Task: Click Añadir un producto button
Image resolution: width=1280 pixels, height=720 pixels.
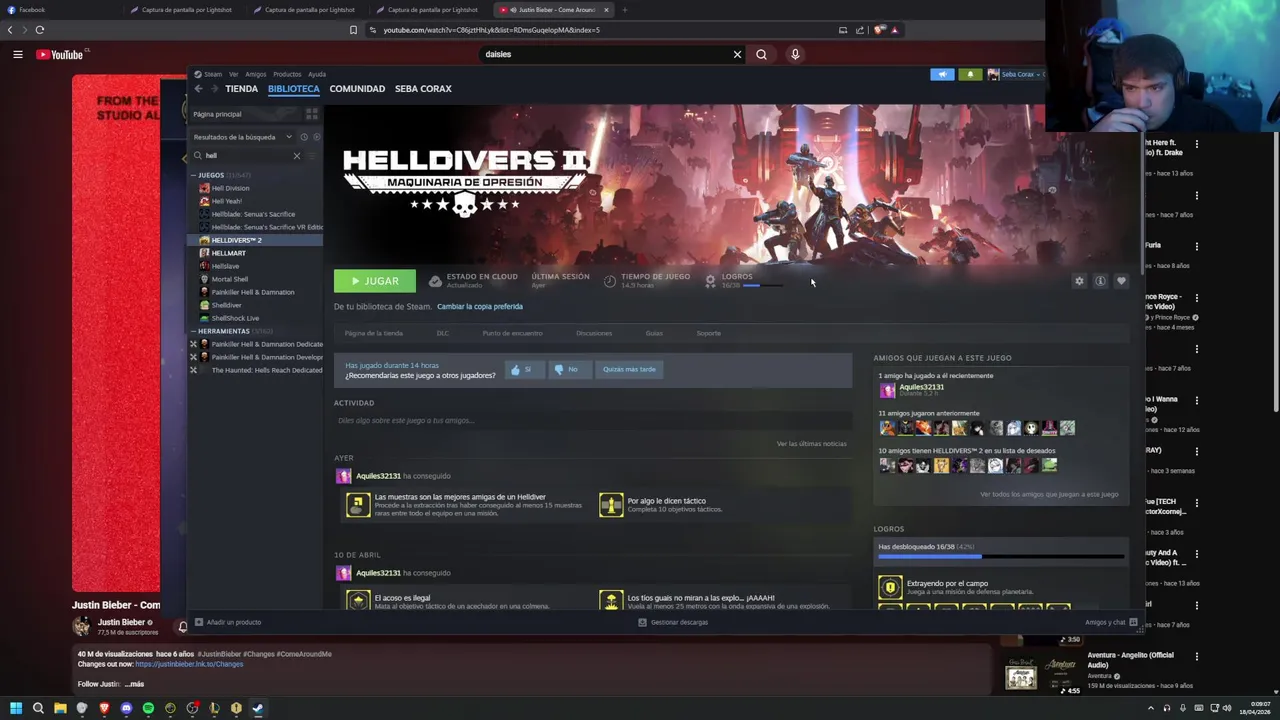Action: pos(228,622)
